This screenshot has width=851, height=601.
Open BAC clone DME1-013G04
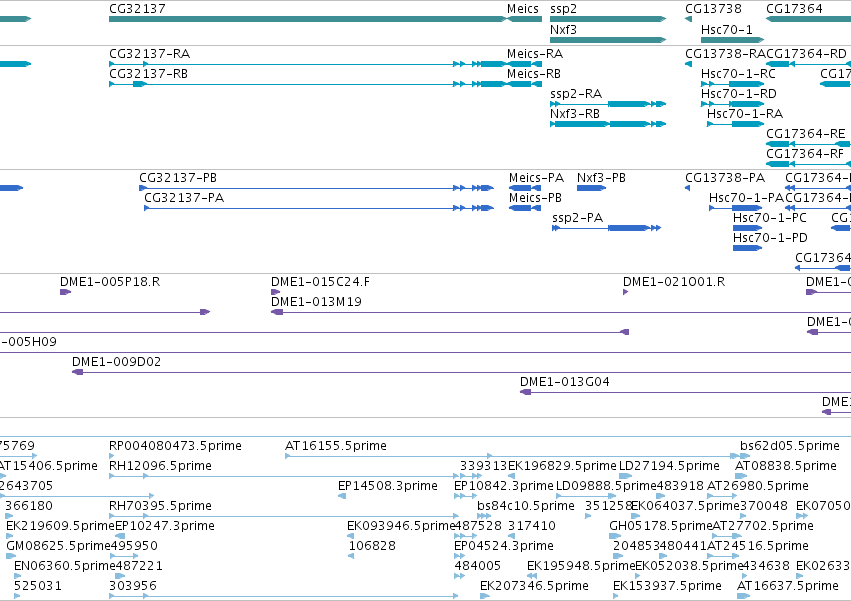(x=564, y=382)
